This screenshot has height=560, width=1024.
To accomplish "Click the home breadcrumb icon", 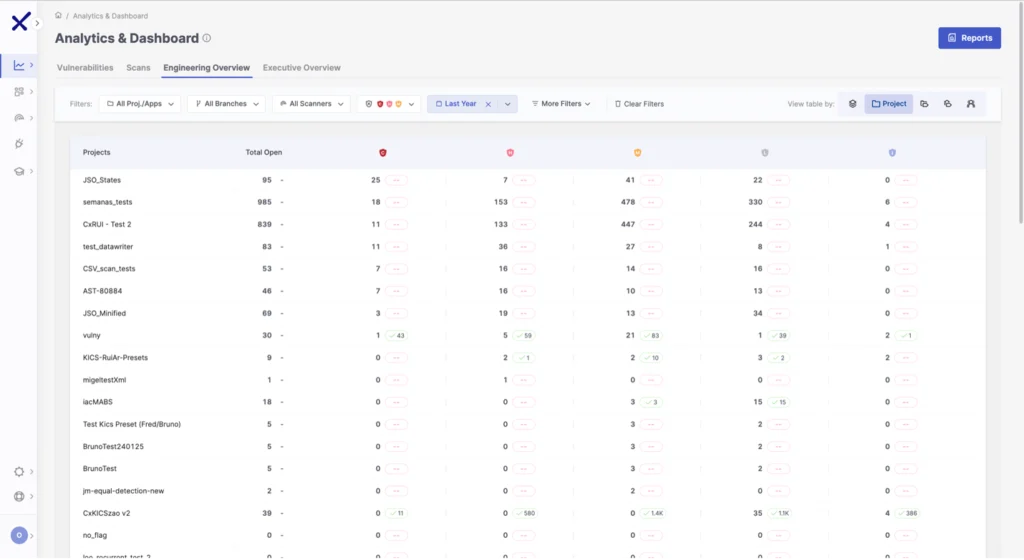I will pos(59,16).
